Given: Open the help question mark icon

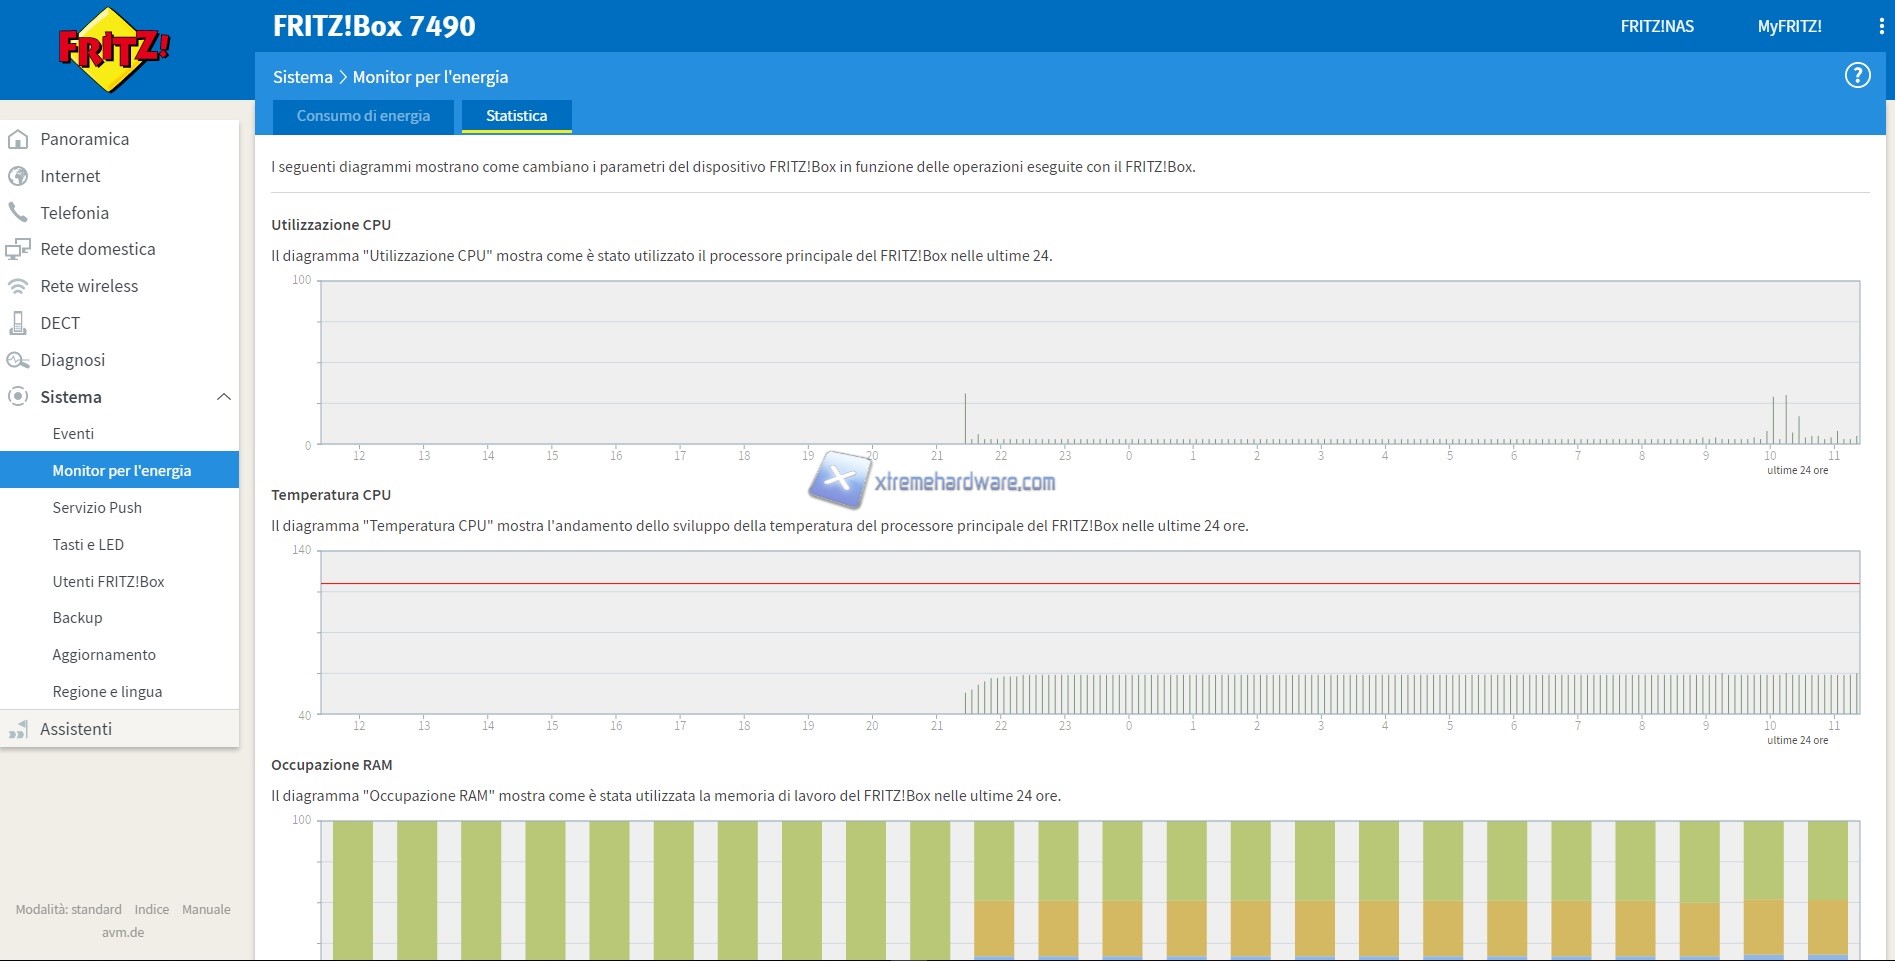Looking at the screenshot, I should click(x=1857, y=76).
